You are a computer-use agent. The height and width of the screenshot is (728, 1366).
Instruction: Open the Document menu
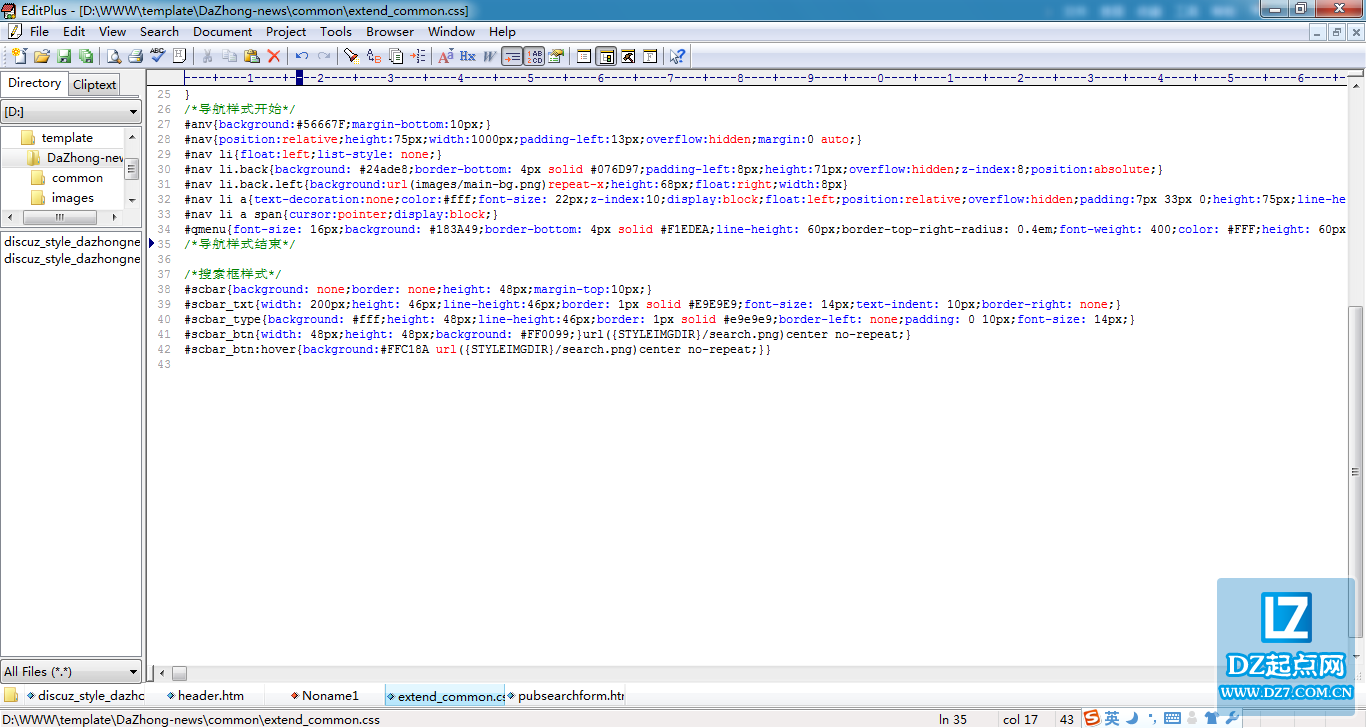223,31
